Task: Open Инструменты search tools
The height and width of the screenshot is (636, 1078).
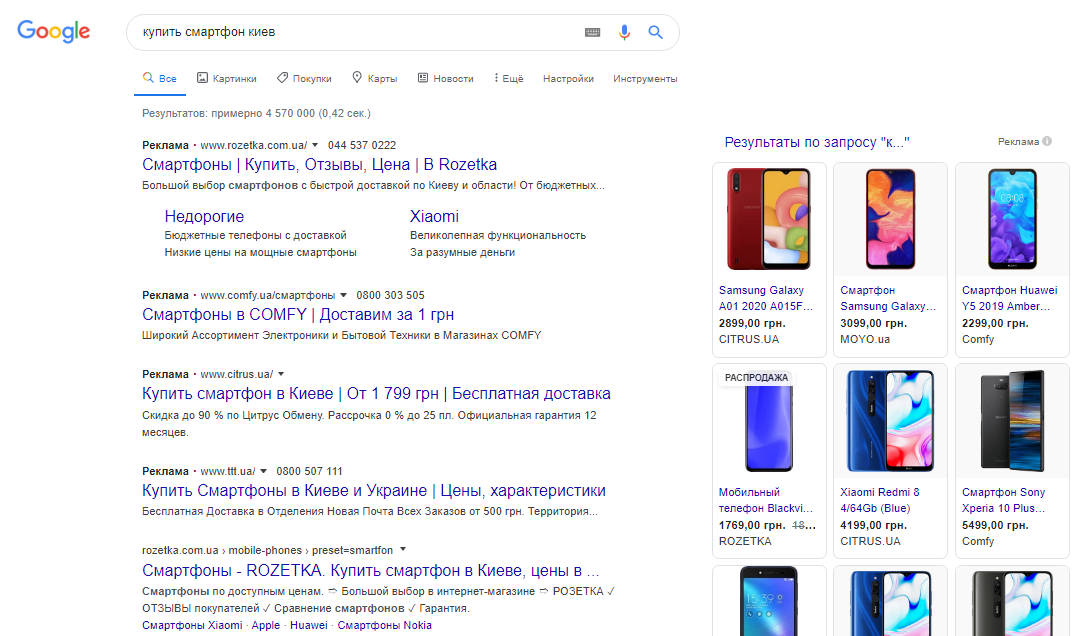Action: click(x=645, y=78)
